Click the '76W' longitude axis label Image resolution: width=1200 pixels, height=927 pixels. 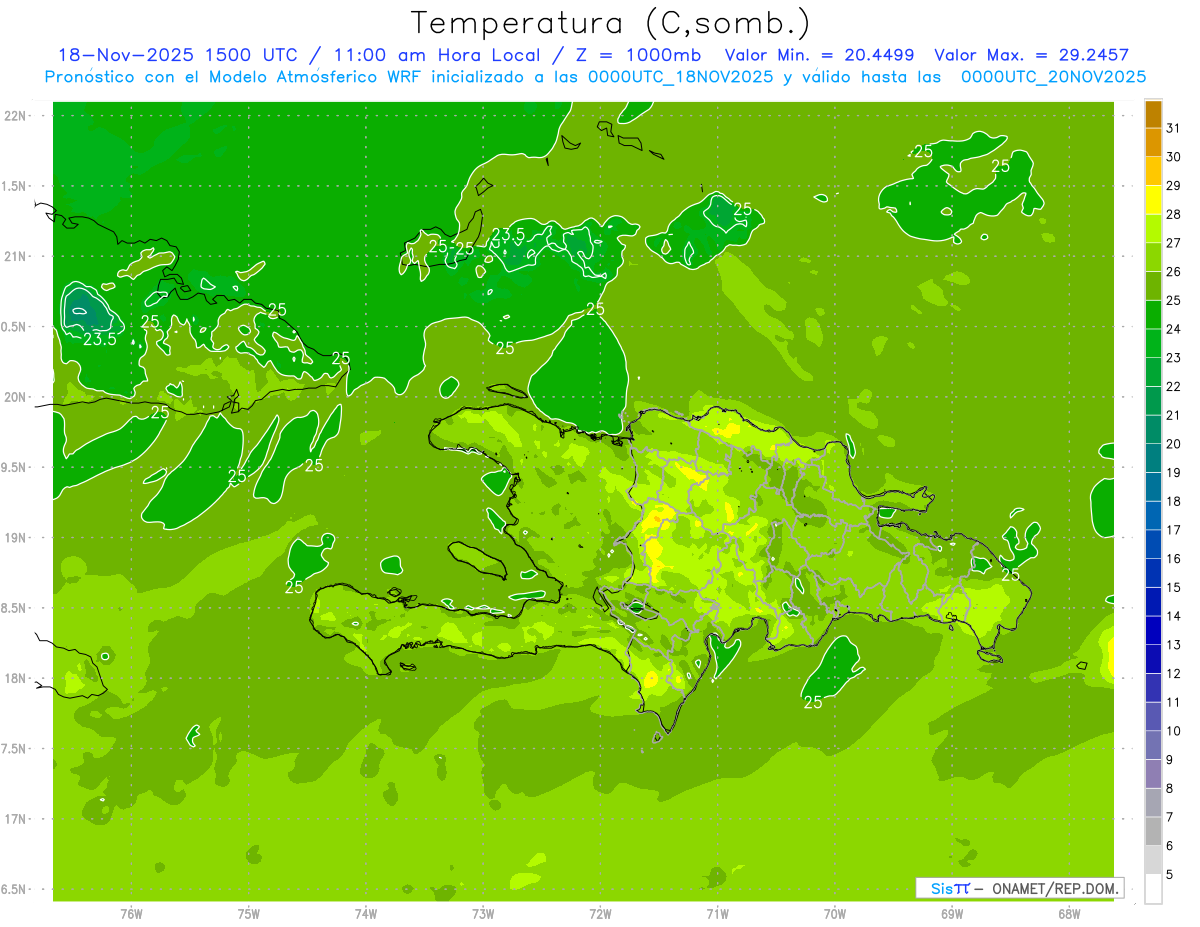pyautogui.click(x=131, y=914)
